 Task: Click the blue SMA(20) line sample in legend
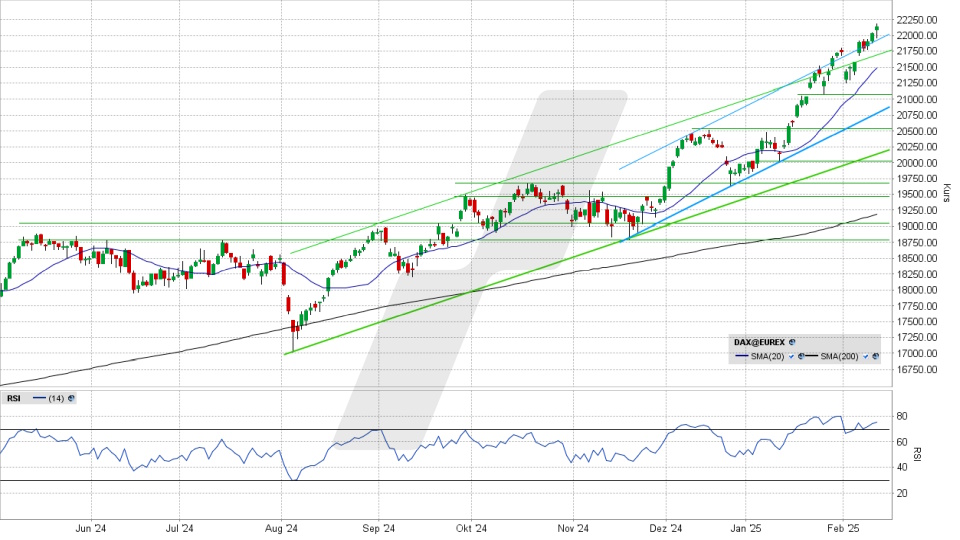742,356
